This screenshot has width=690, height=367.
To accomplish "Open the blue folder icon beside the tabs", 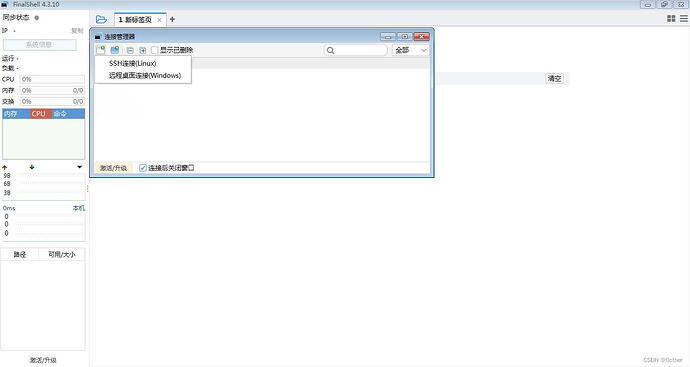I will pos(101,19).
